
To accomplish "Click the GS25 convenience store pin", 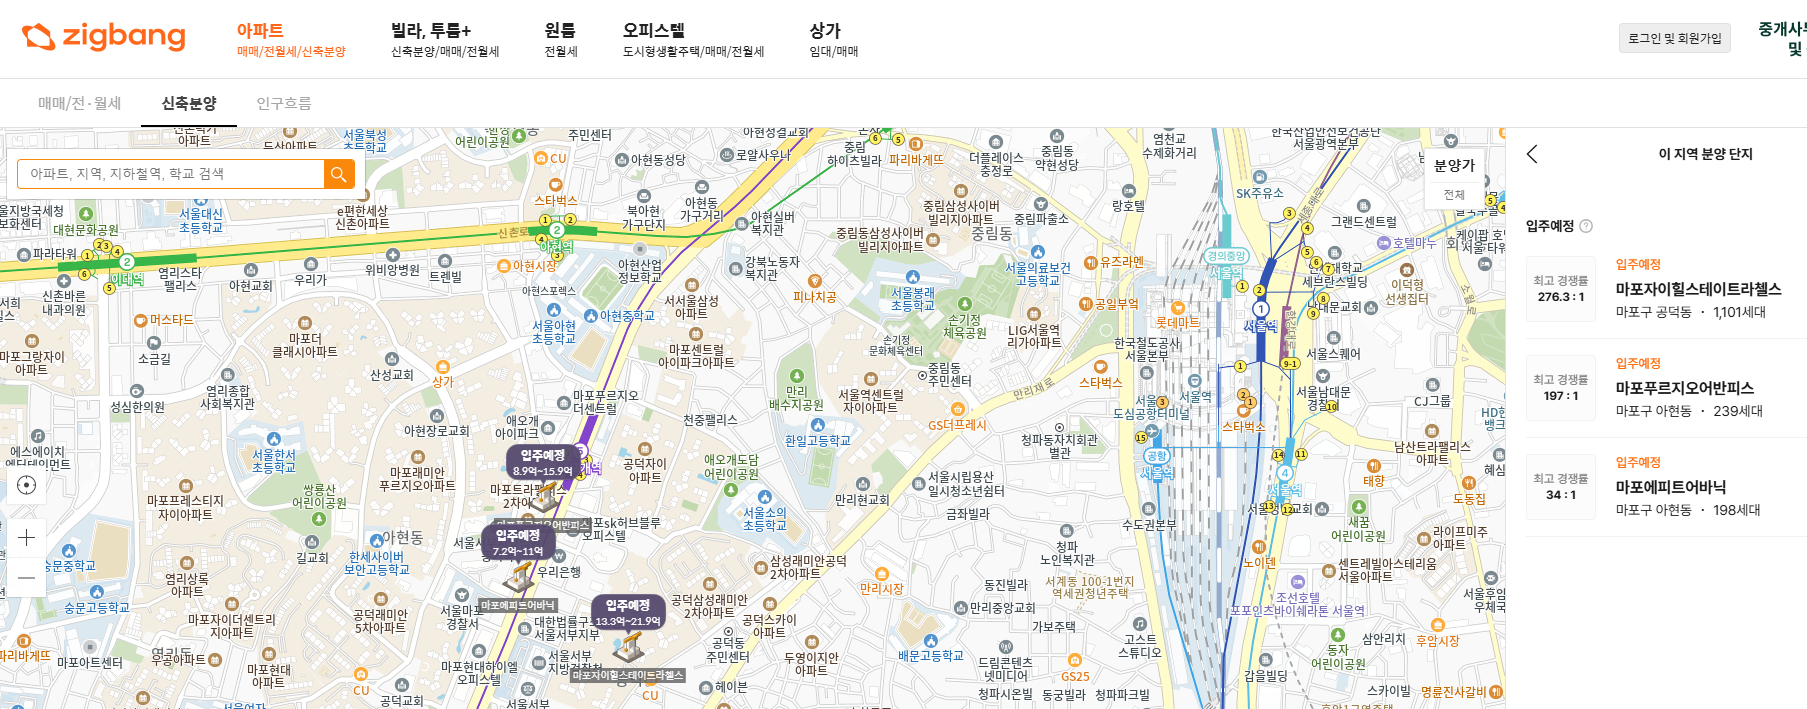I will click(x=1075, y=661).
